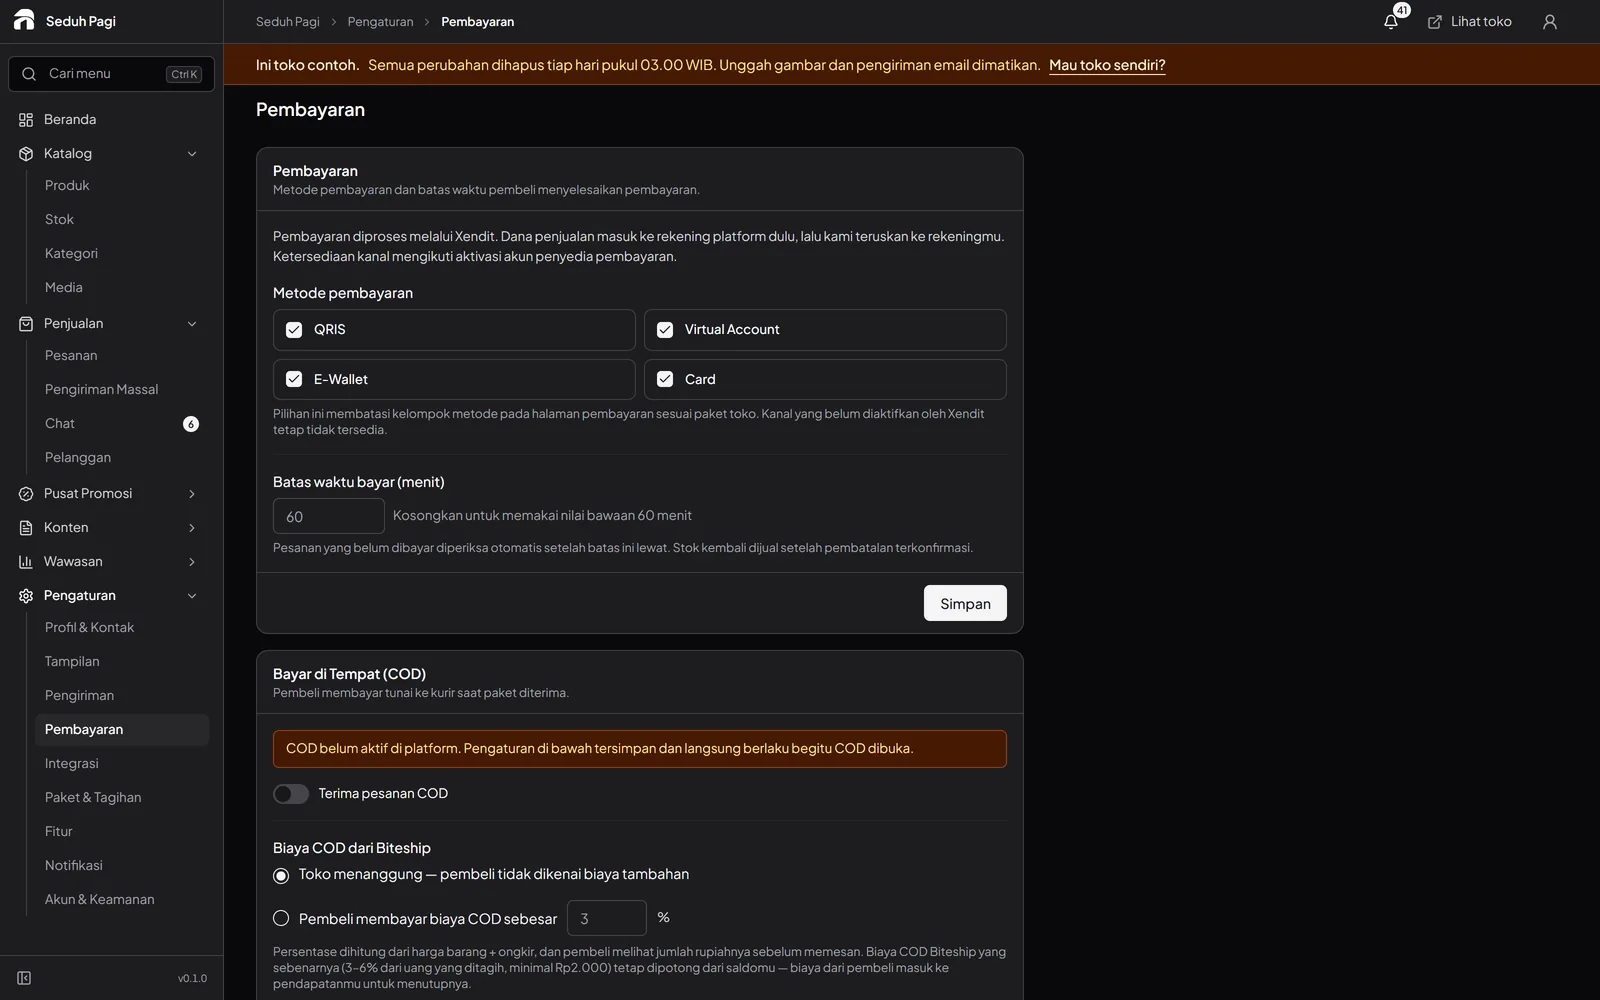This screenshot has width=1600, height=1000.
Task: Collapse the Pengaturan menu chevron
Action: click(192, 596)
